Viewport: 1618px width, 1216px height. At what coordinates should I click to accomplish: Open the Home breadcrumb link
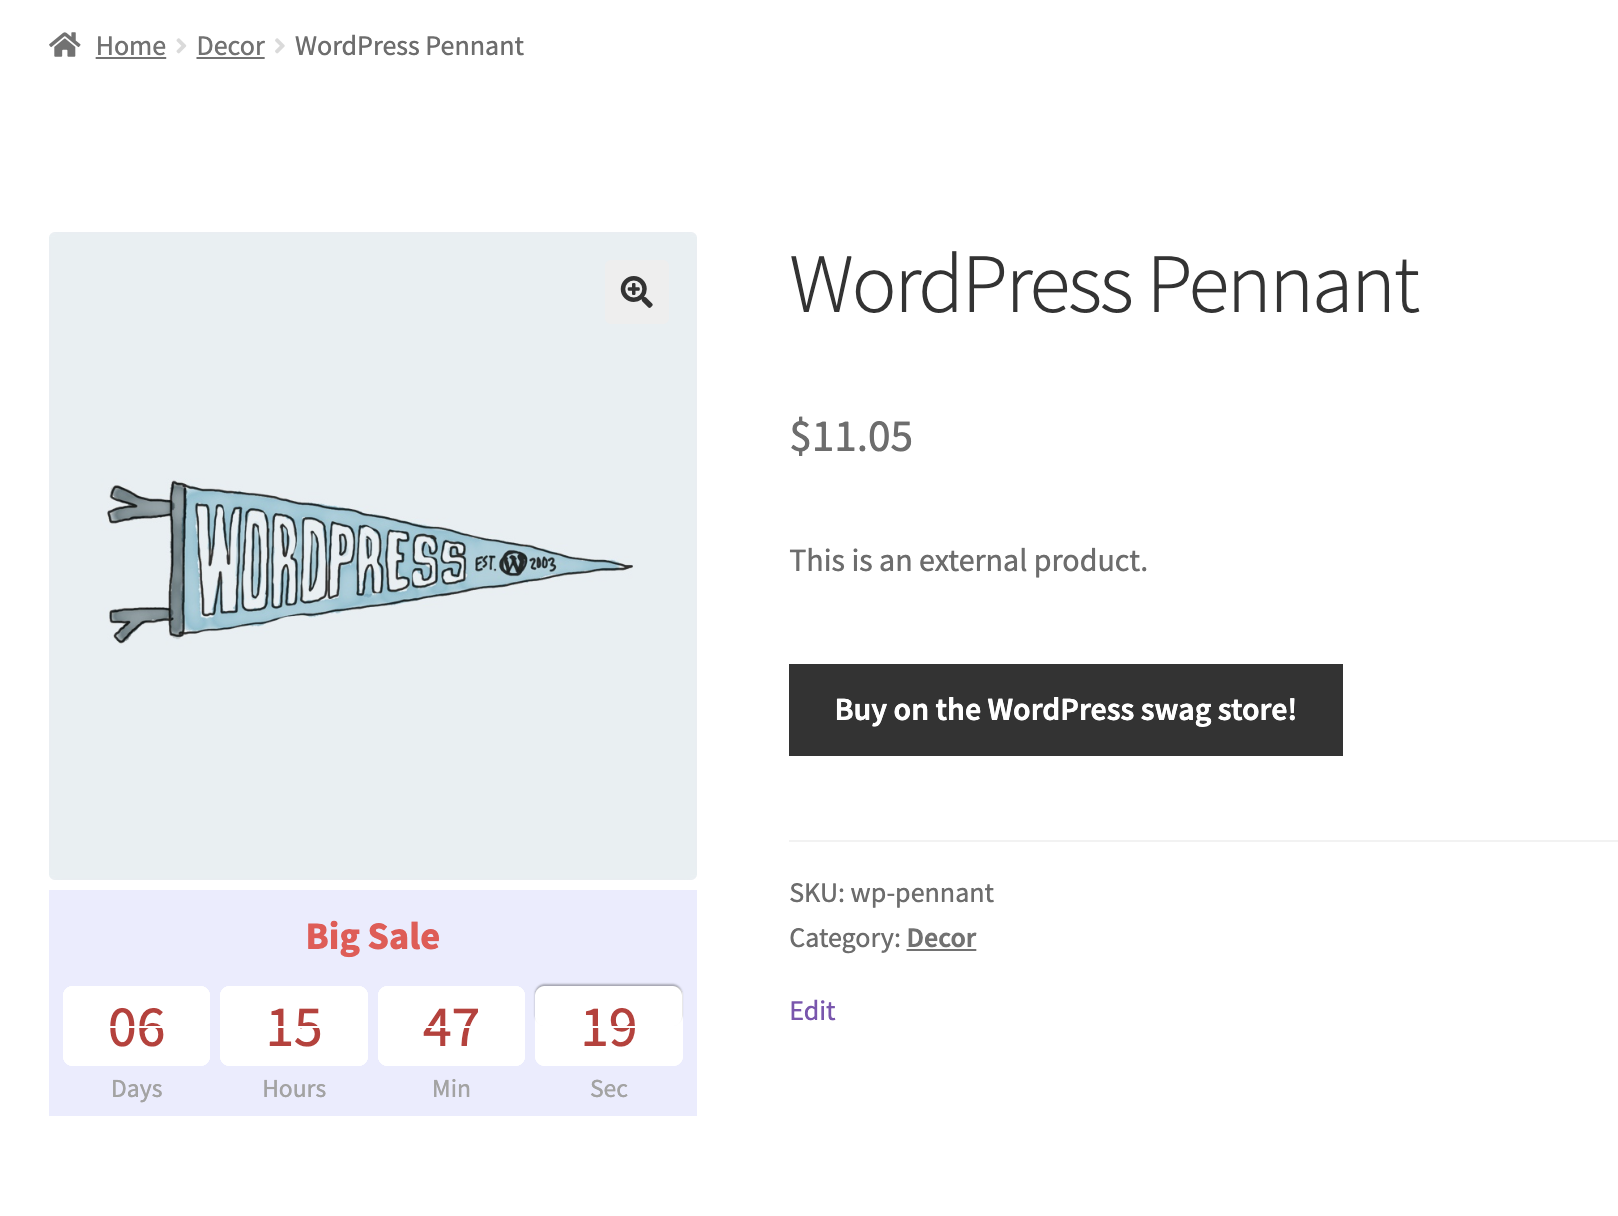[131, 46]
